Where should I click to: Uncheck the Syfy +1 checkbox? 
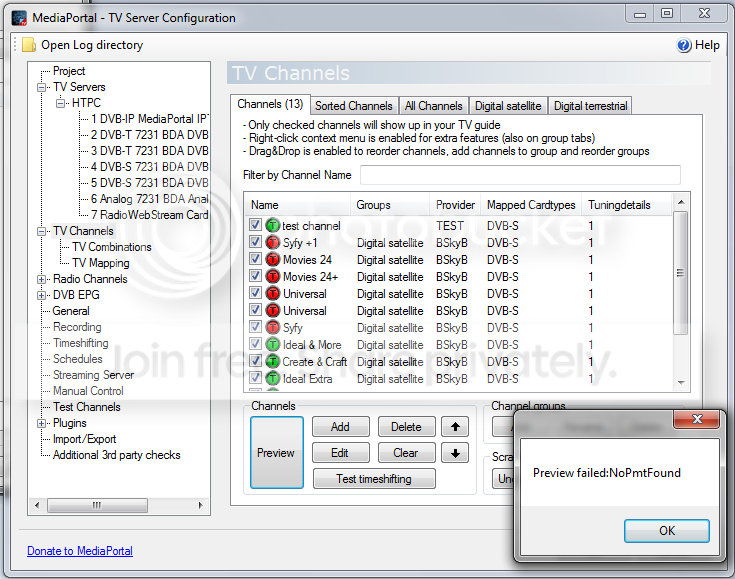tap(255, 242)
